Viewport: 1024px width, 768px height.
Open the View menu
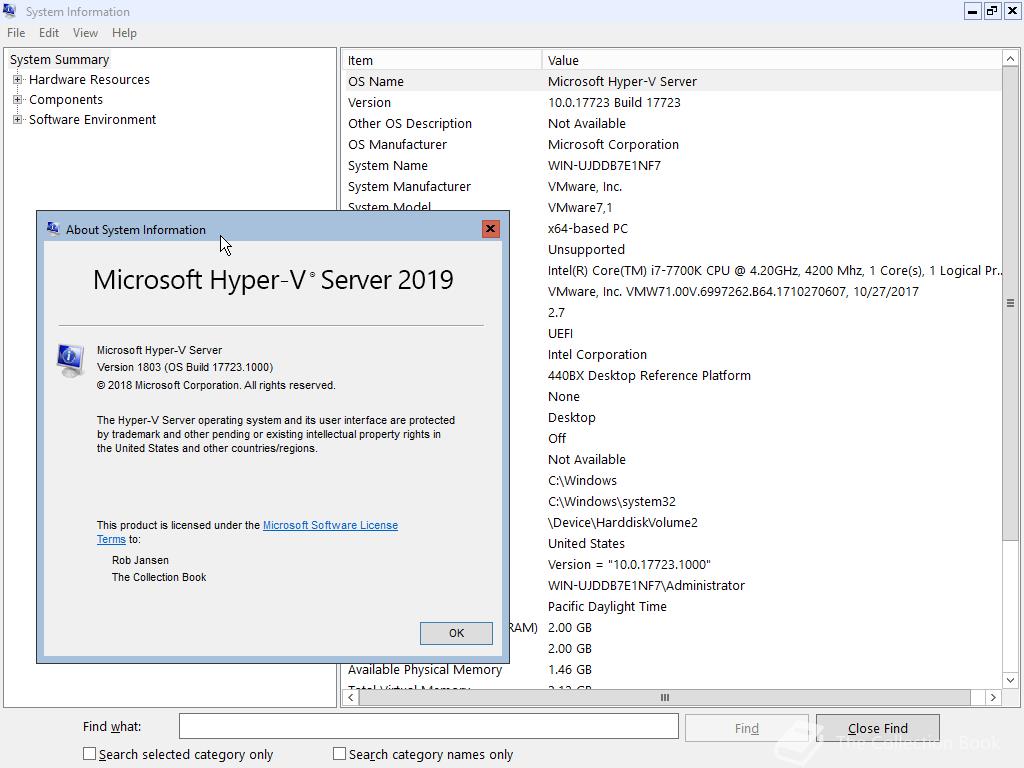[85, 33]
